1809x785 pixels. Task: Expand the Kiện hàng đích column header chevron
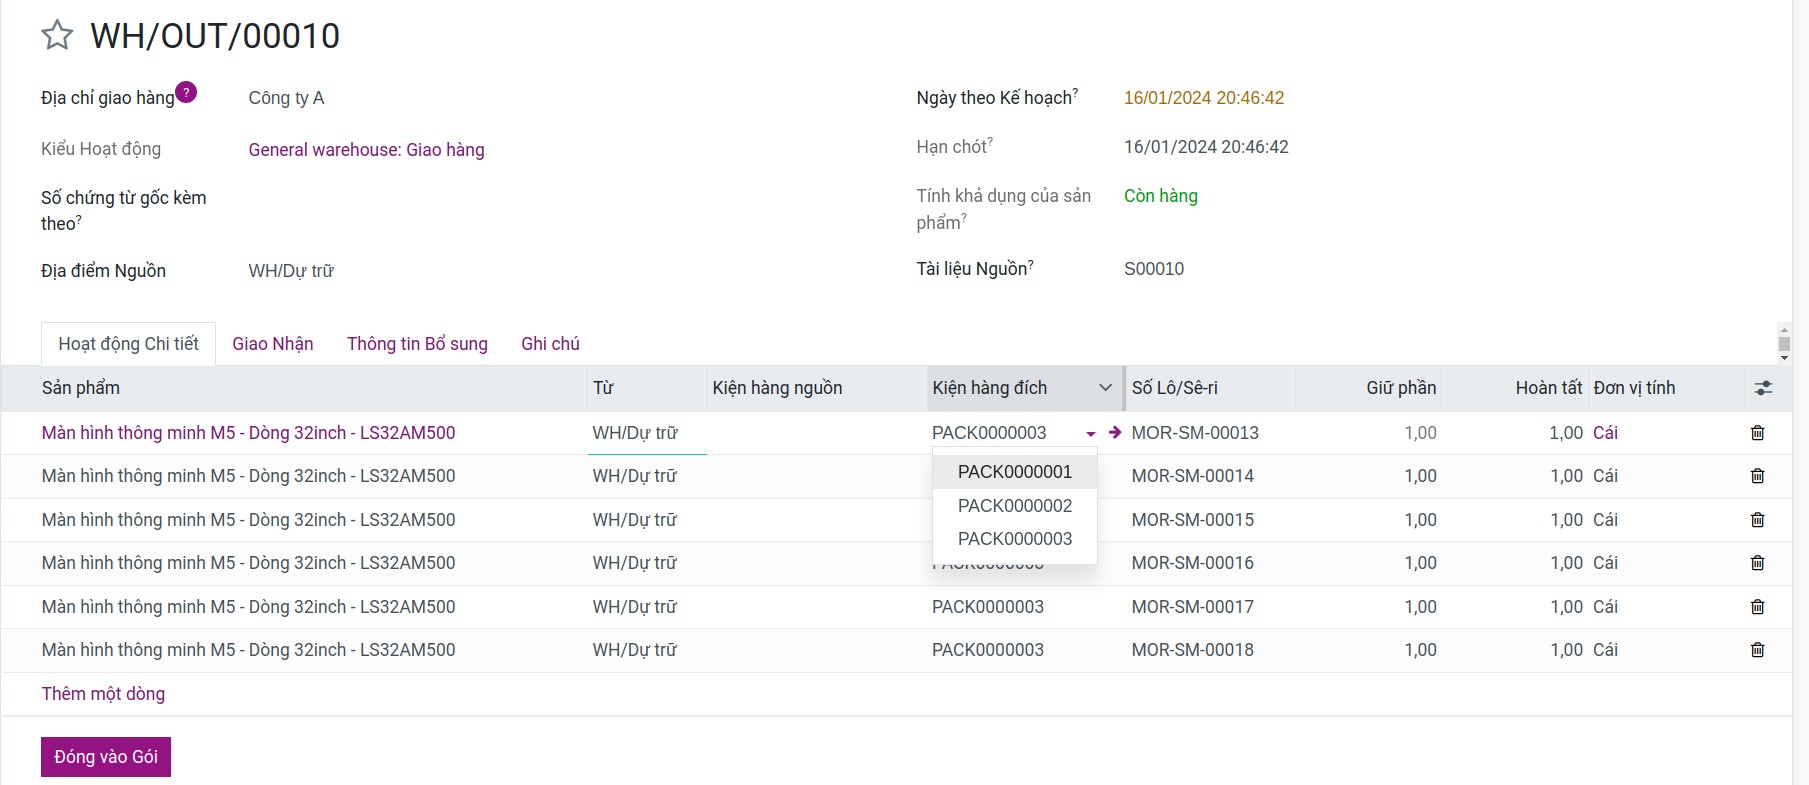pyautogui.click(x=1105, y=388)
